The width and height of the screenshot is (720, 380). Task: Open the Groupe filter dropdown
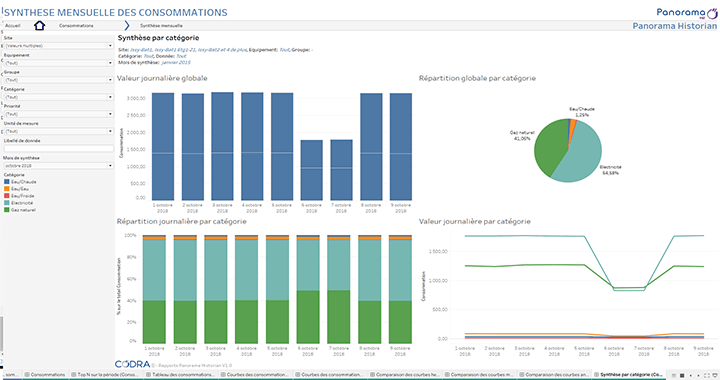pos(58,80)
